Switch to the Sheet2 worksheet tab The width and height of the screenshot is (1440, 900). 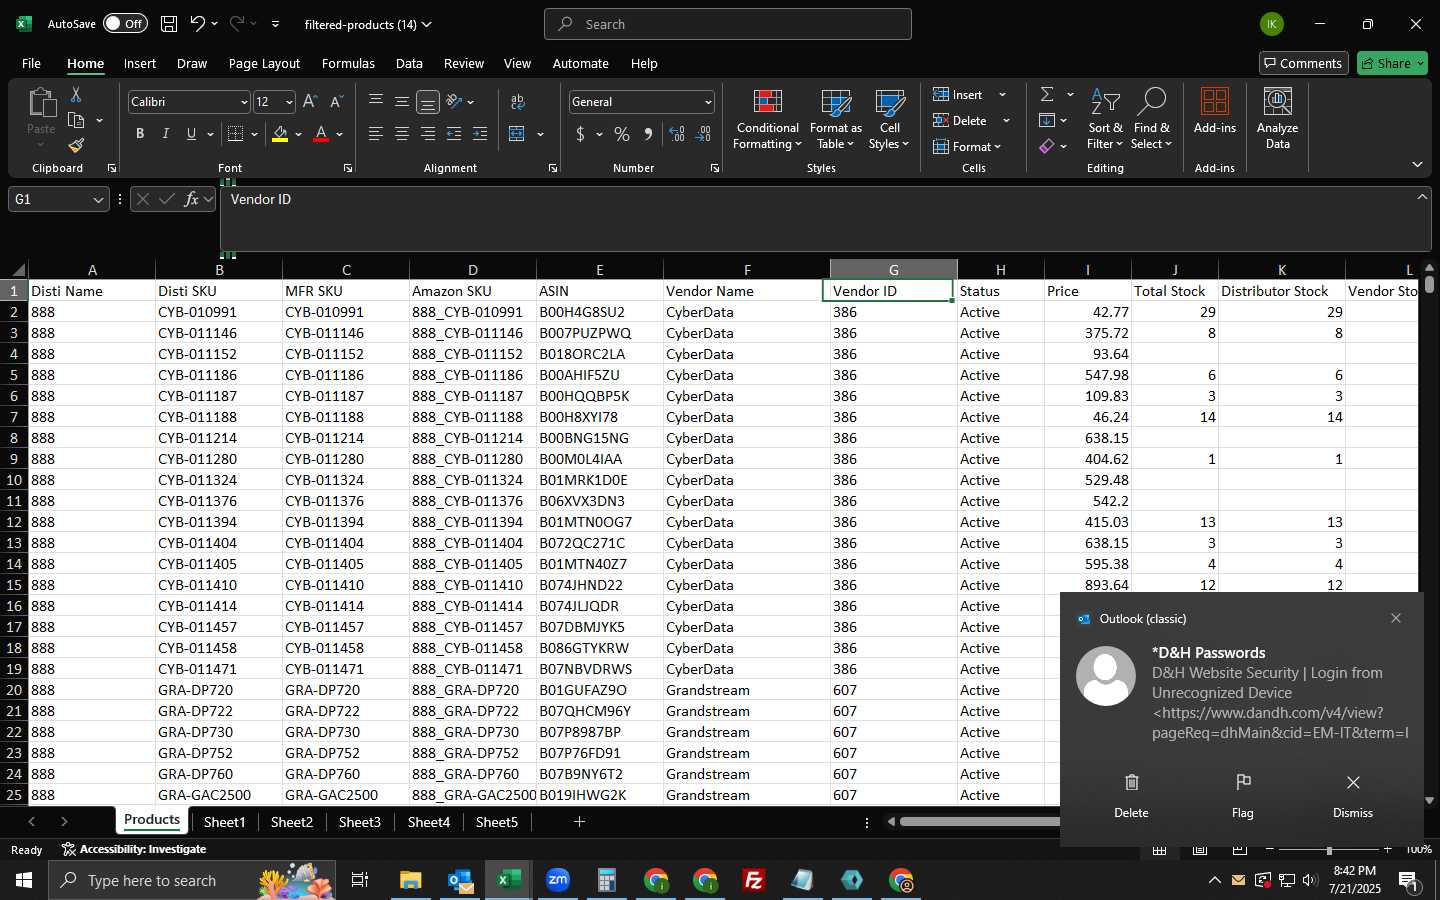[292, 822]
